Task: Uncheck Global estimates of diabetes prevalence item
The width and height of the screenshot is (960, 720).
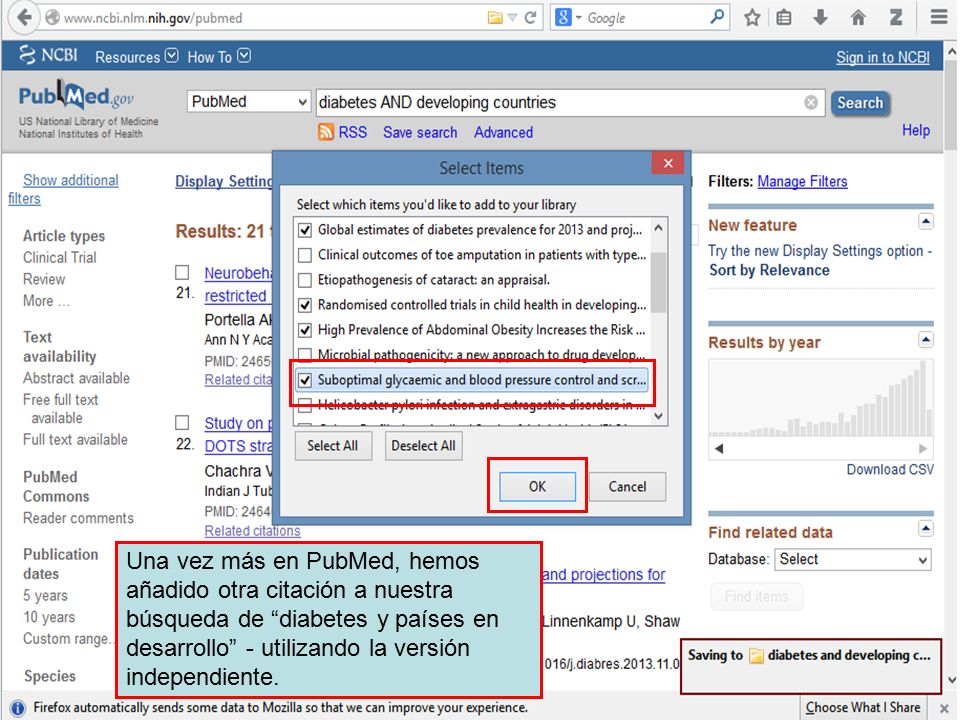Action: 304,230
